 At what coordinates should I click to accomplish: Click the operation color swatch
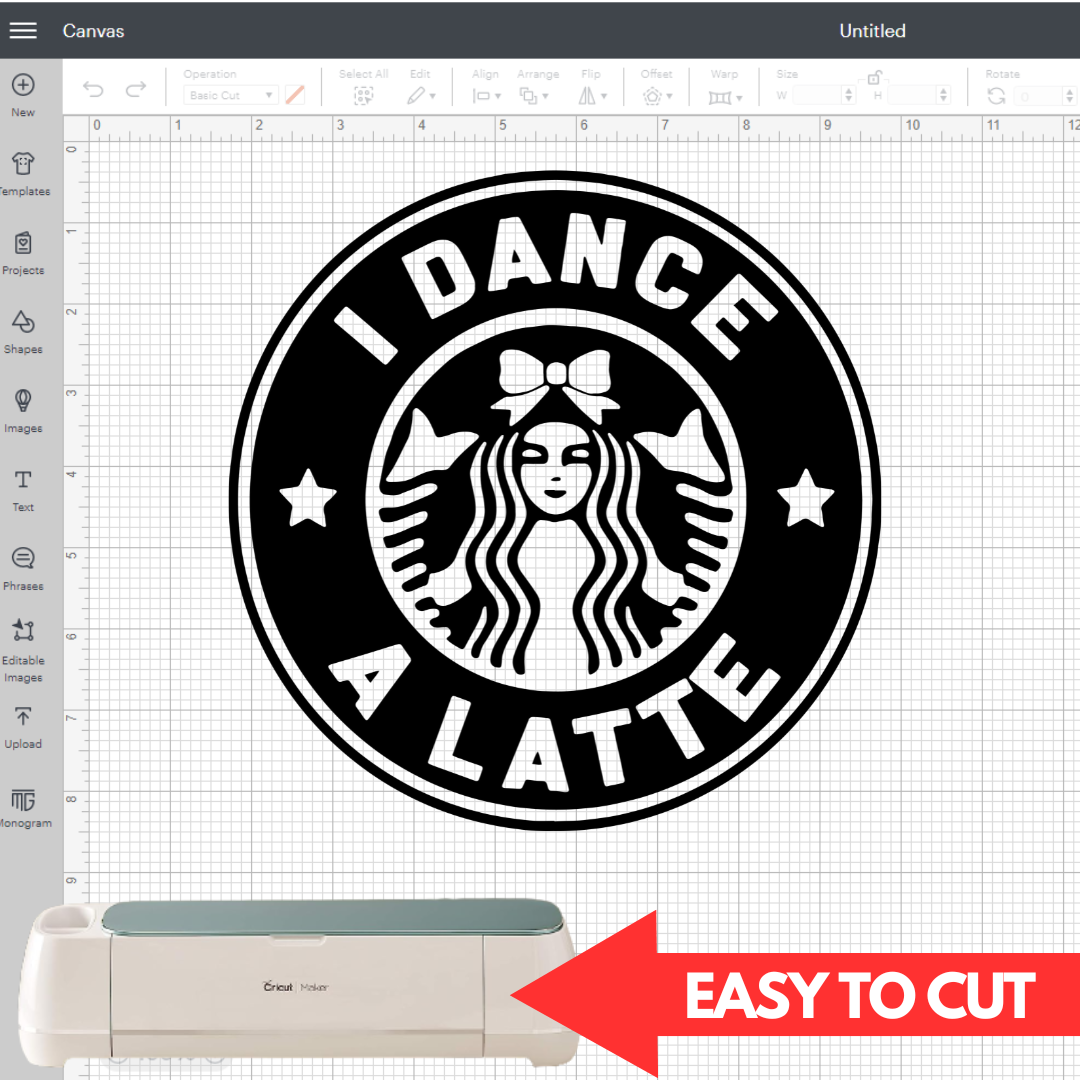point(295,95)
